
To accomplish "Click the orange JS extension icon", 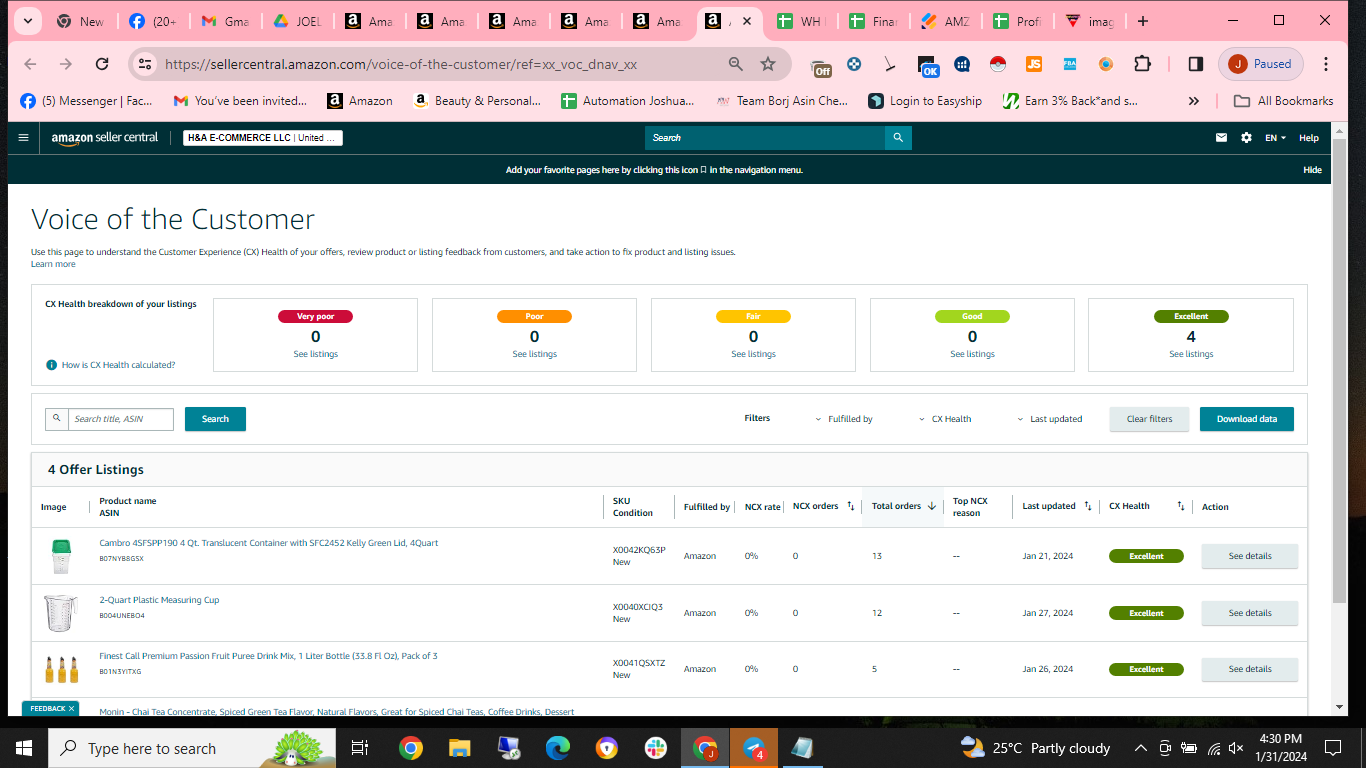I will click(1034, 64).
